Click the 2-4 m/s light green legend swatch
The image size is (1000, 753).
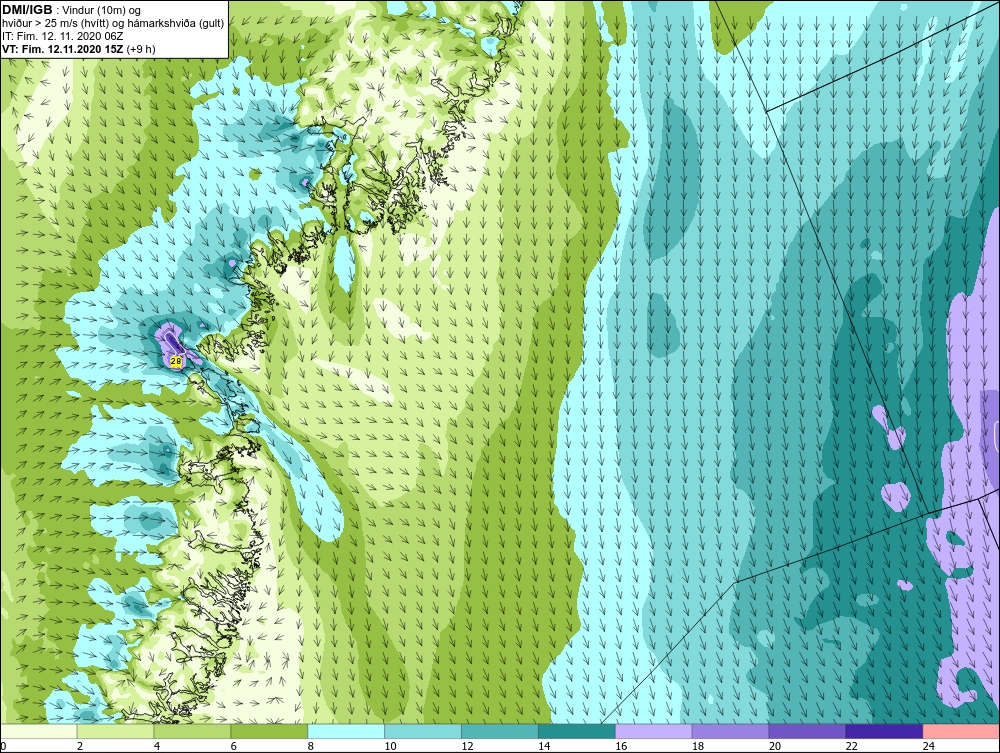(x=115, y=731)
